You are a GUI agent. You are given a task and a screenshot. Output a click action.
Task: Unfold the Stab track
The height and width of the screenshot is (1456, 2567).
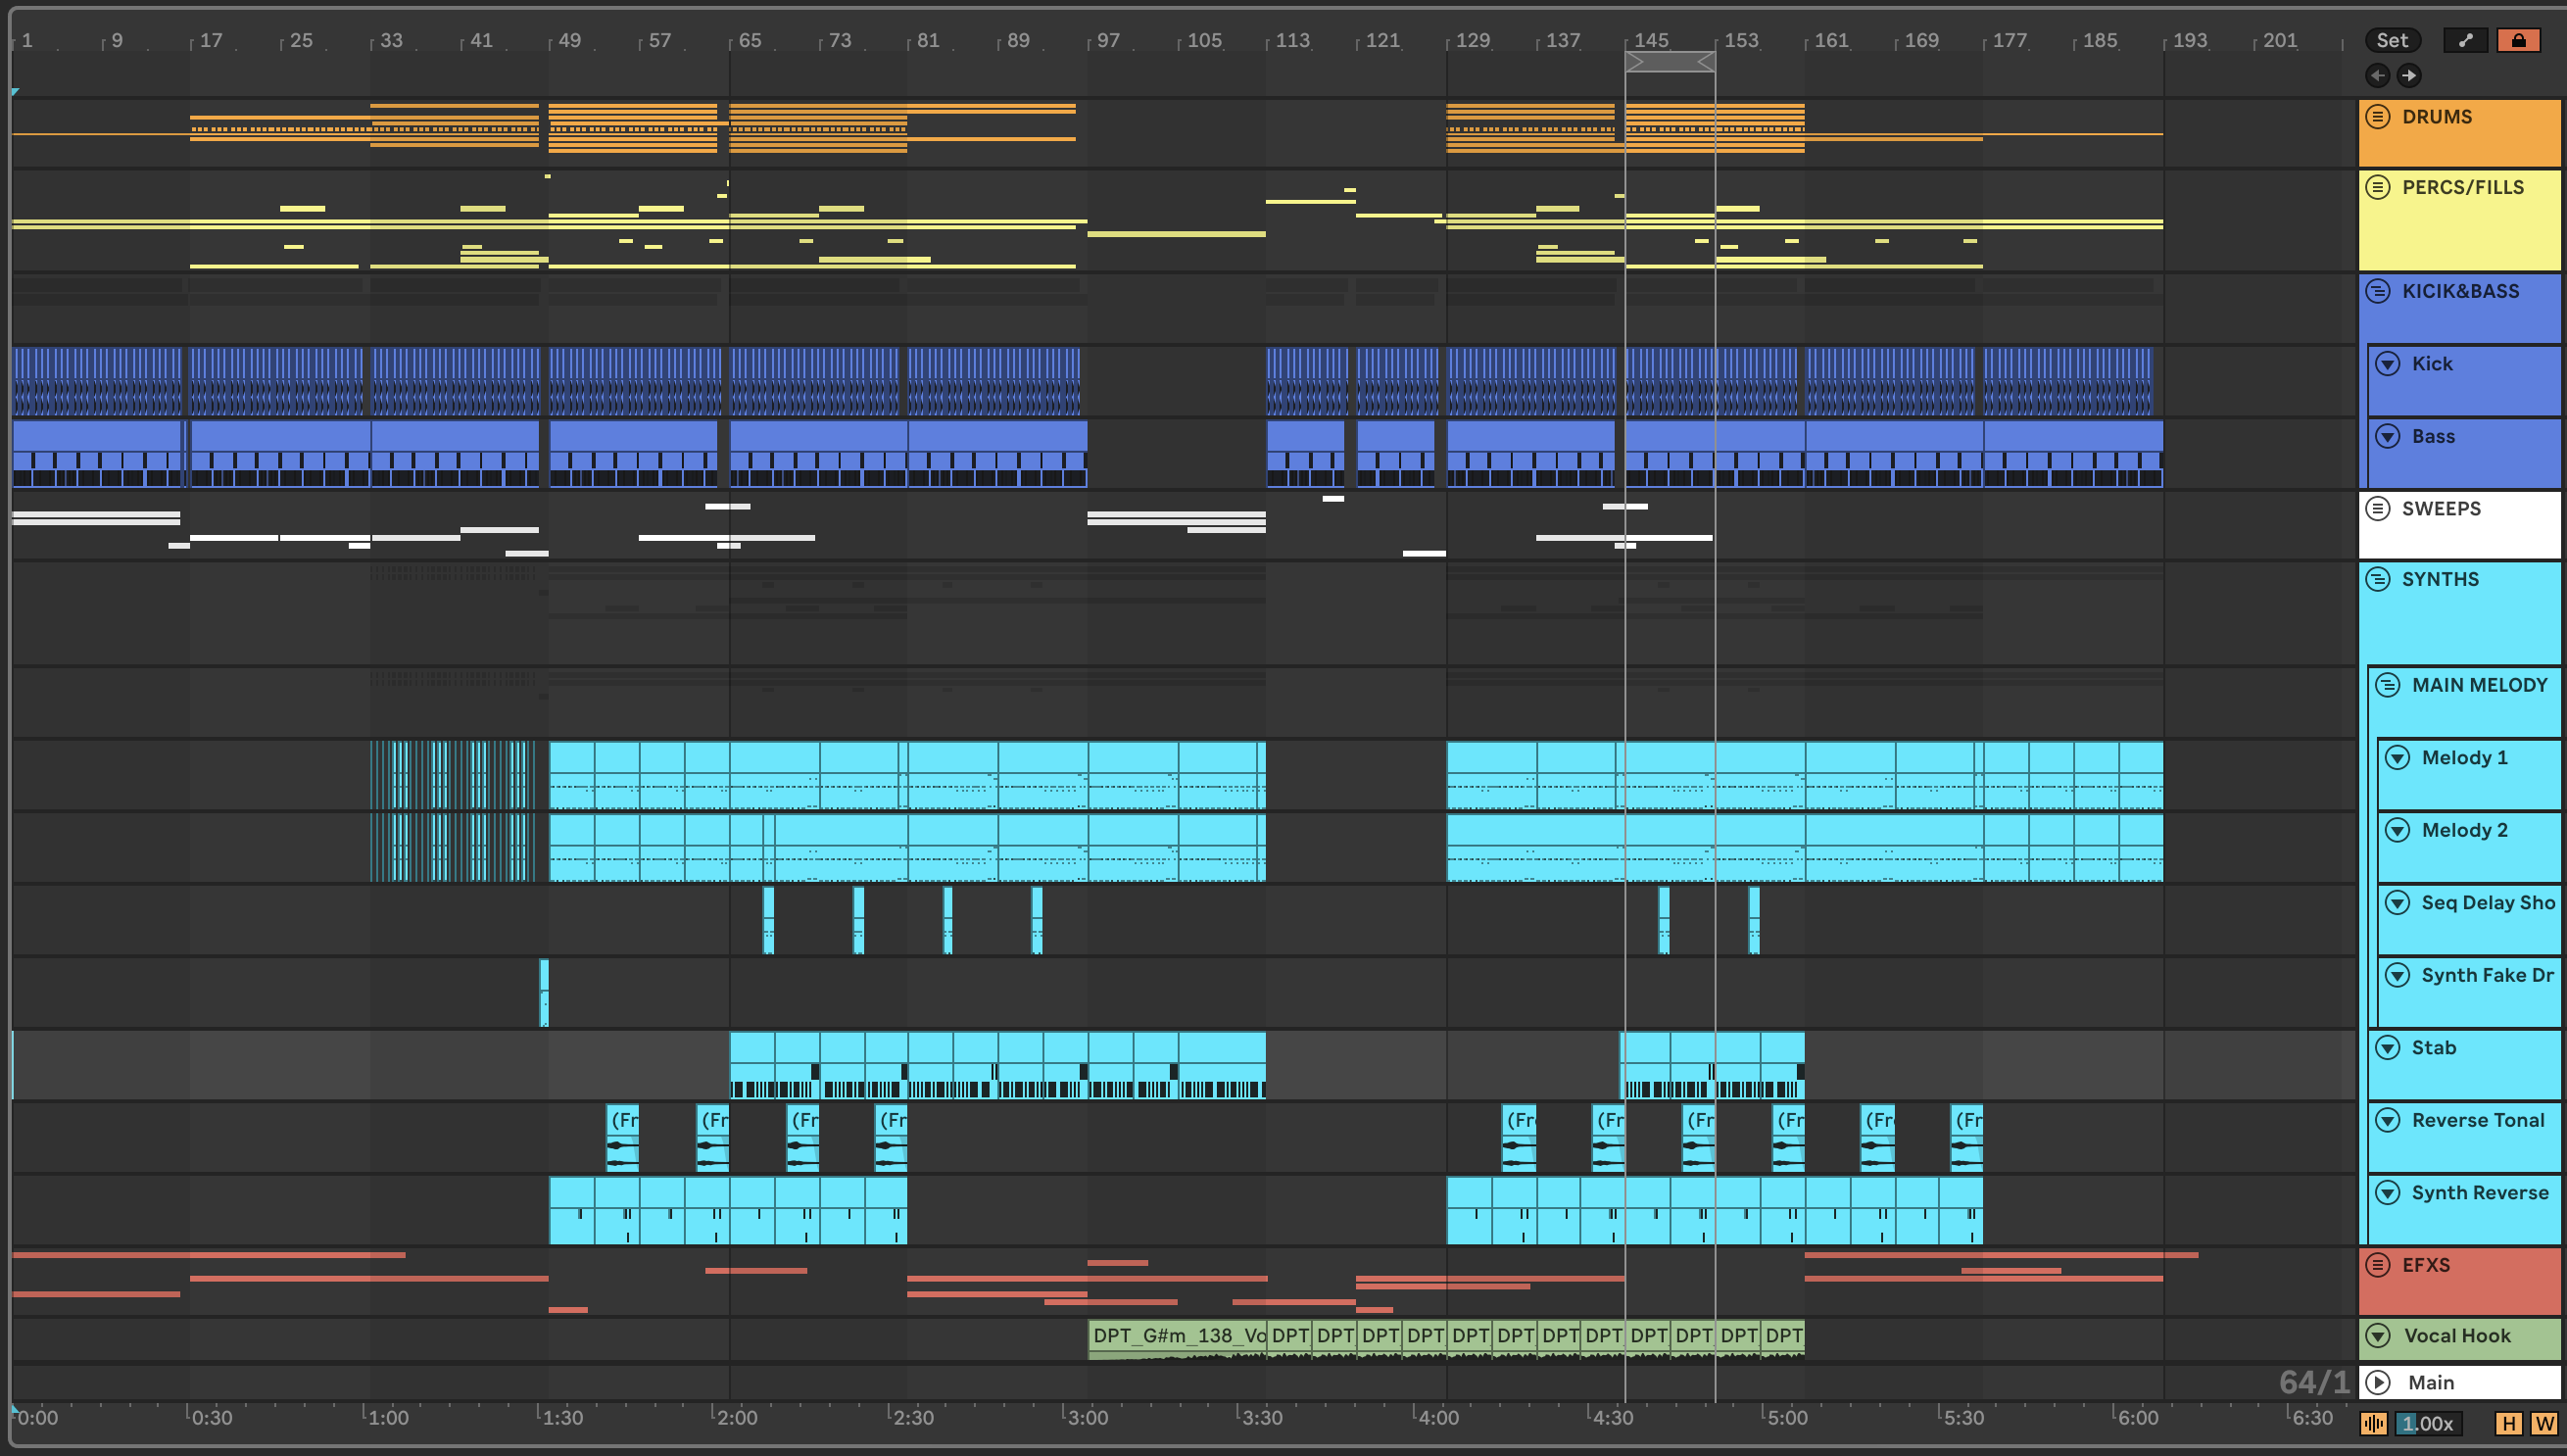tap(2388, 1047)
